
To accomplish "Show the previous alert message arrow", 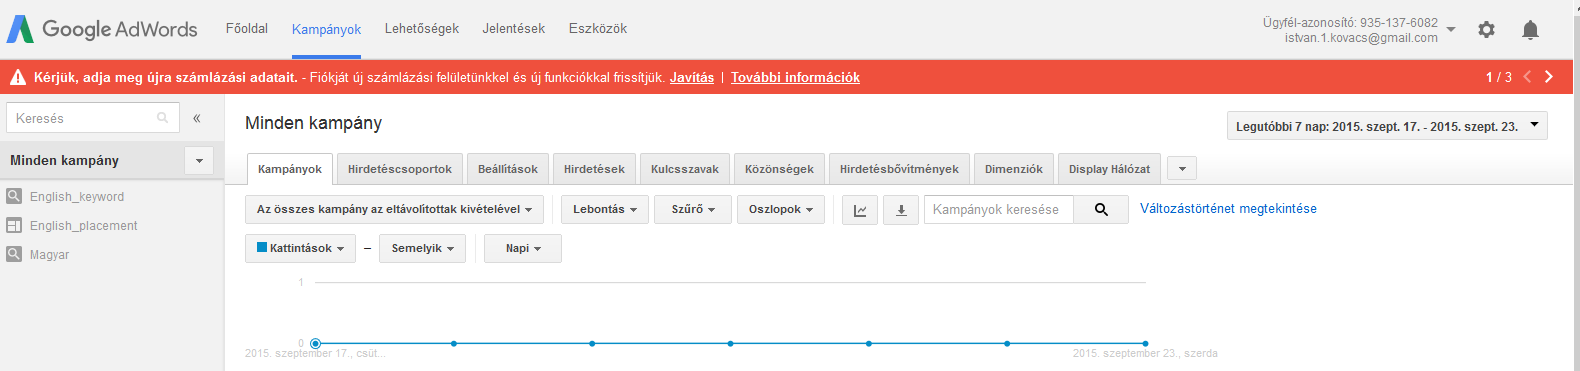I will click(1527, 77).
